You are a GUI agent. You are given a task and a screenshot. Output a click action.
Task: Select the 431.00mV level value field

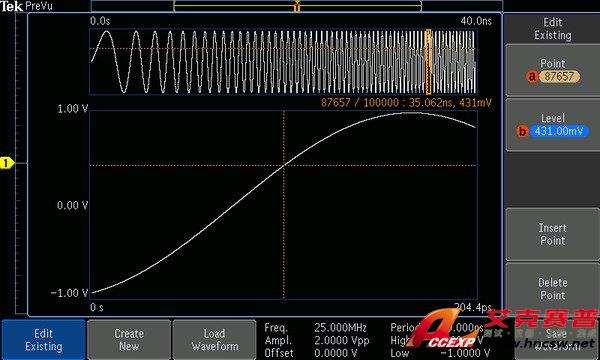(559, 132)
